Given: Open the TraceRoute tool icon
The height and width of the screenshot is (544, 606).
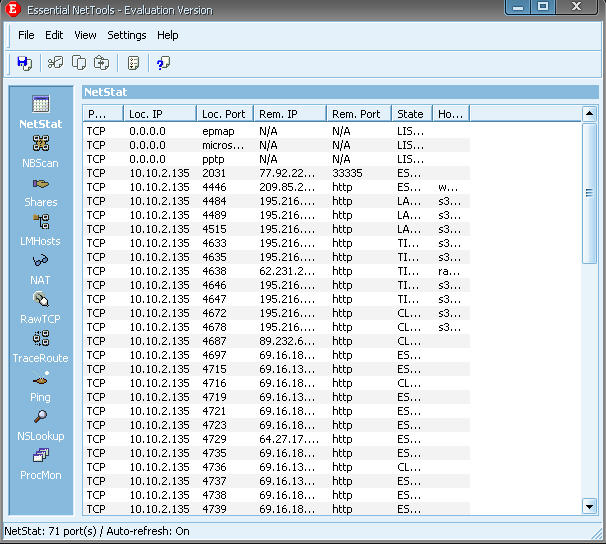Looking at the screenshot, I should pos(41,338).
